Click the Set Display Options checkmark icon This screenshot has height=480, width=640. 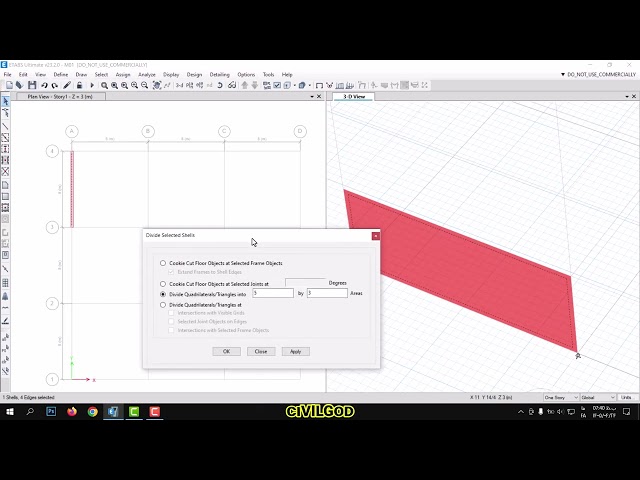click(277, 85)
